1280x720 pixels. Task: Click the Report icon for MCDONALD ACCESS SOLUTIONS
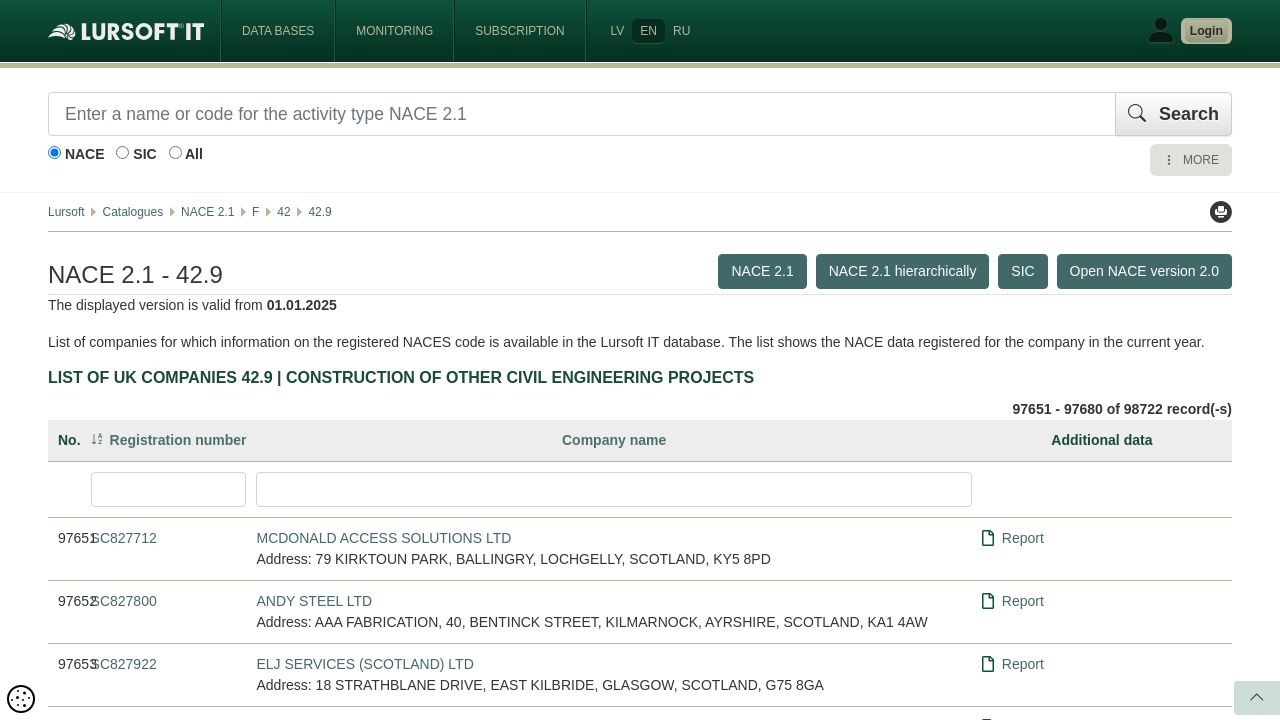pos(988,538)
